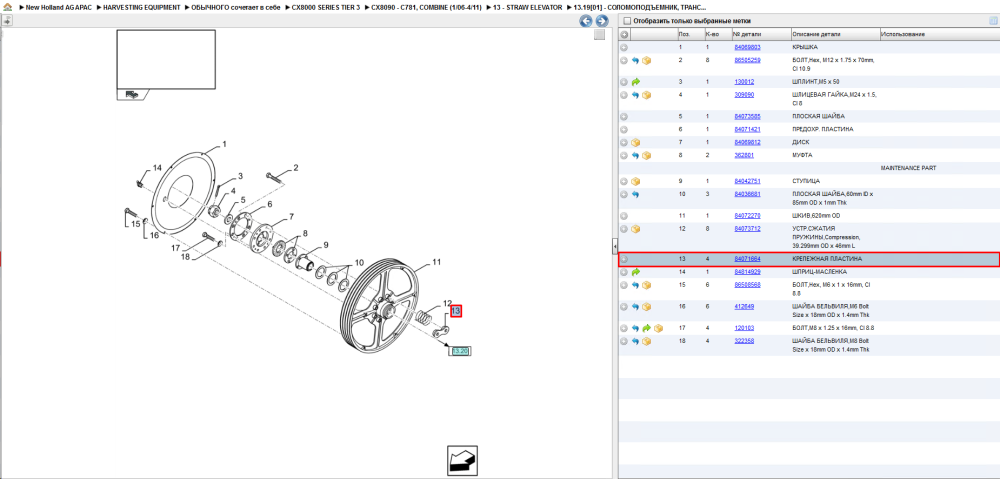Screen dimensions: 1000x479
Task: Sort by the Описание детали column header
Action: (x=834, y=34)
